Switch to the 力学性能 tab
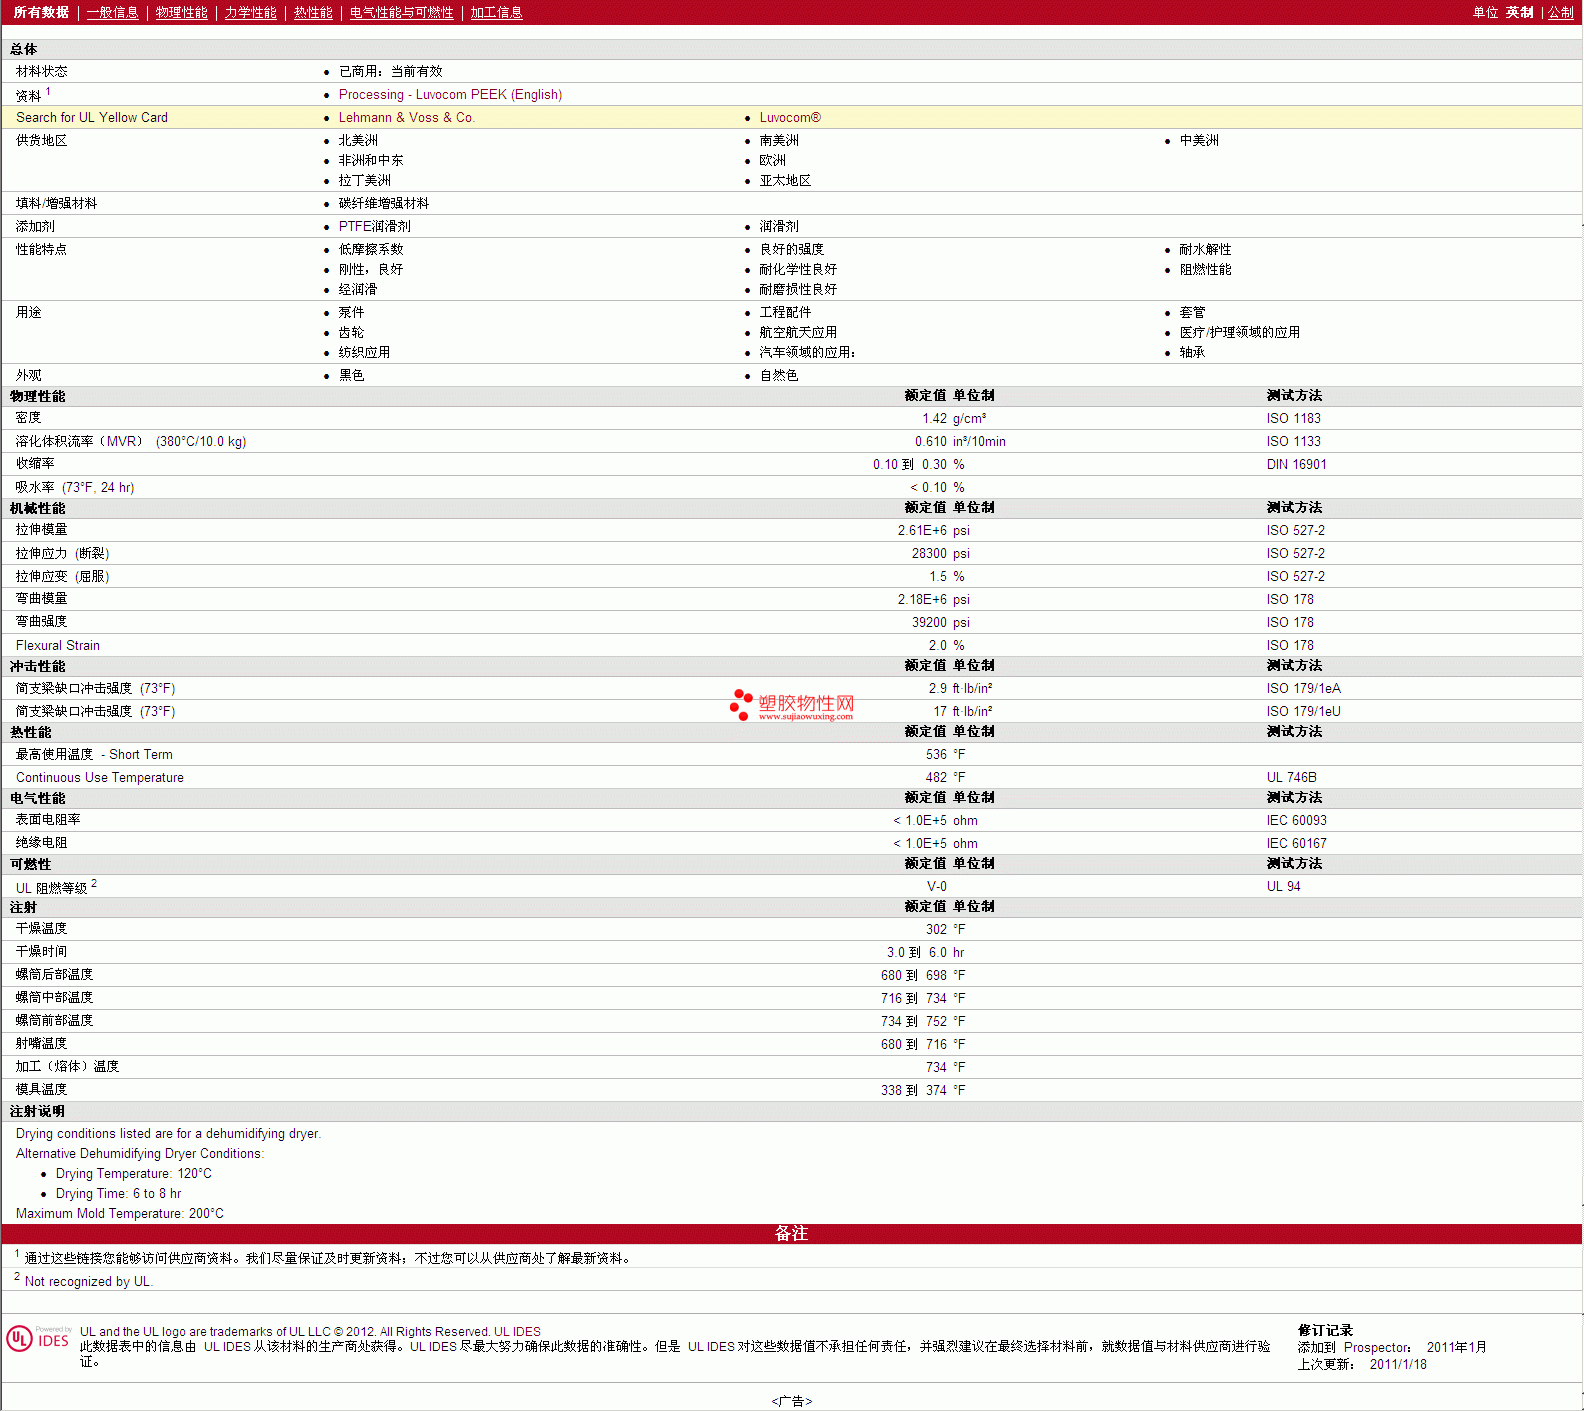This screenshot has width=1584, height=1411. (x=250, y=12)
